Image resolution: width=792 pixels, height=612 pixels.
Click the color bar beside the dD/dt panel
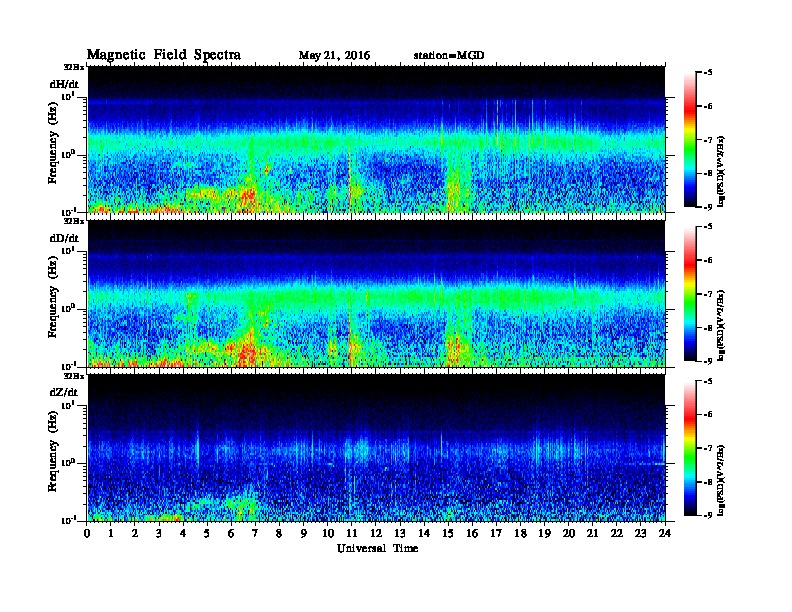(690, 293)
